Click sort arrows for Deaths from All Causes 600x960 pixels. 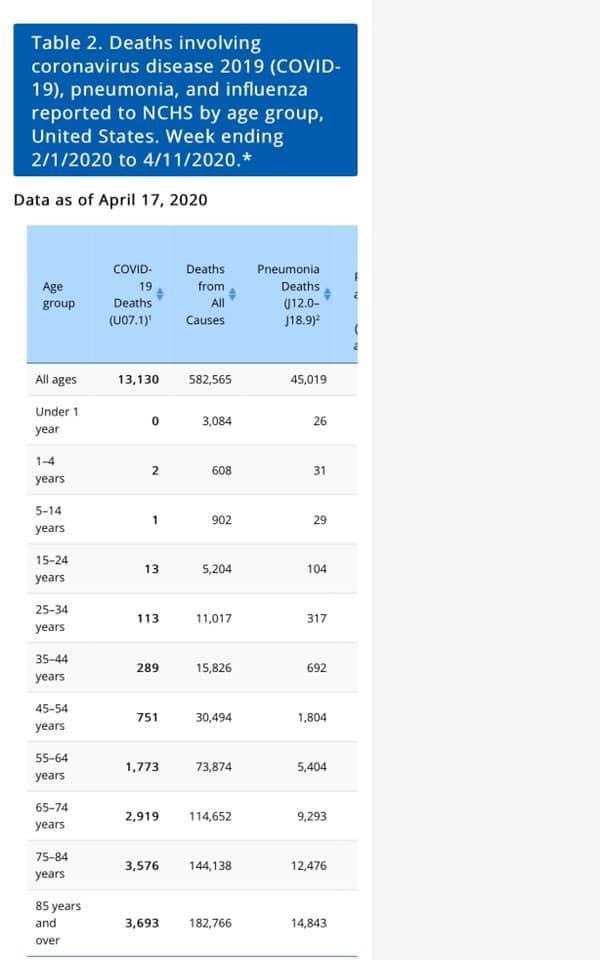click(x=233, y=294)
